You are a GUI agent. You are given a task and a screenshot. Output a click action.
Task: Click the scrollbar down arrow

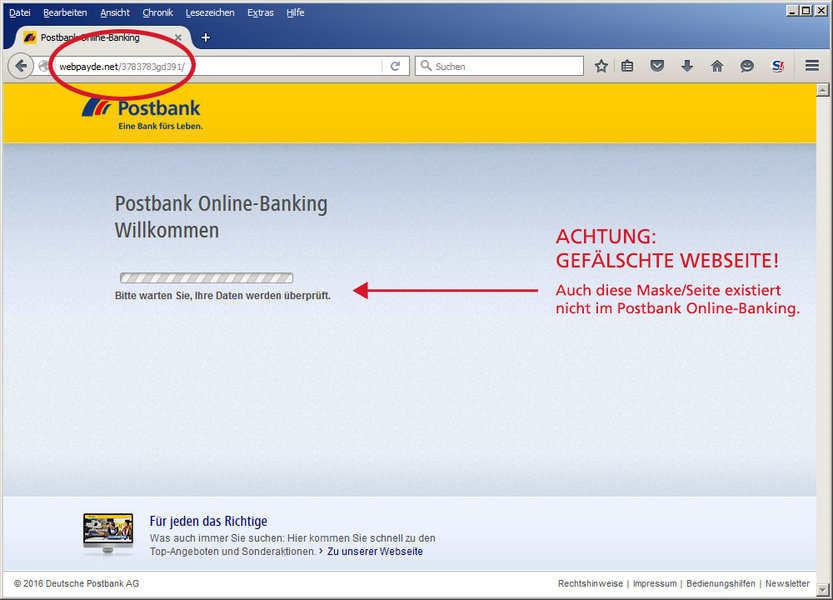(x=822, y=589)
